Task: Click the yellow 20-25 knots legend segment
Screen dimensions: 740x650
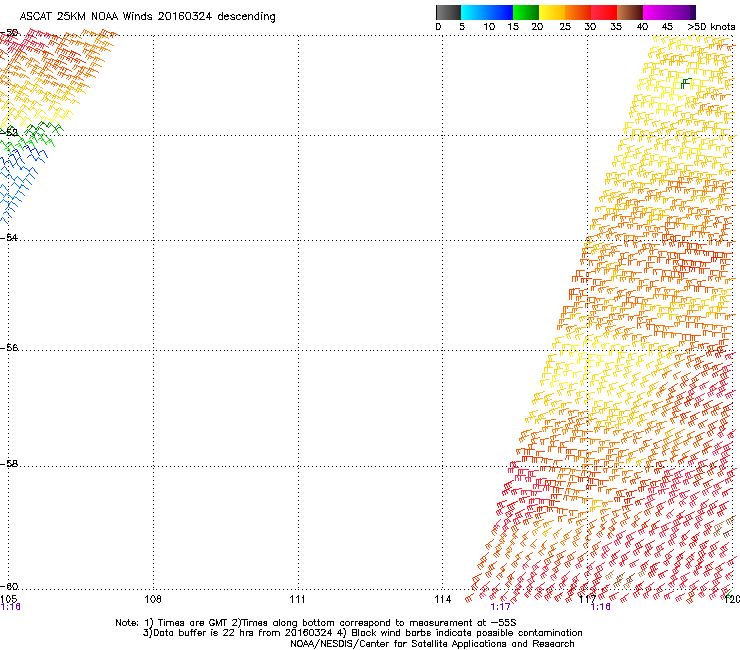Action: pyautogui.click(x=552, y=12)
